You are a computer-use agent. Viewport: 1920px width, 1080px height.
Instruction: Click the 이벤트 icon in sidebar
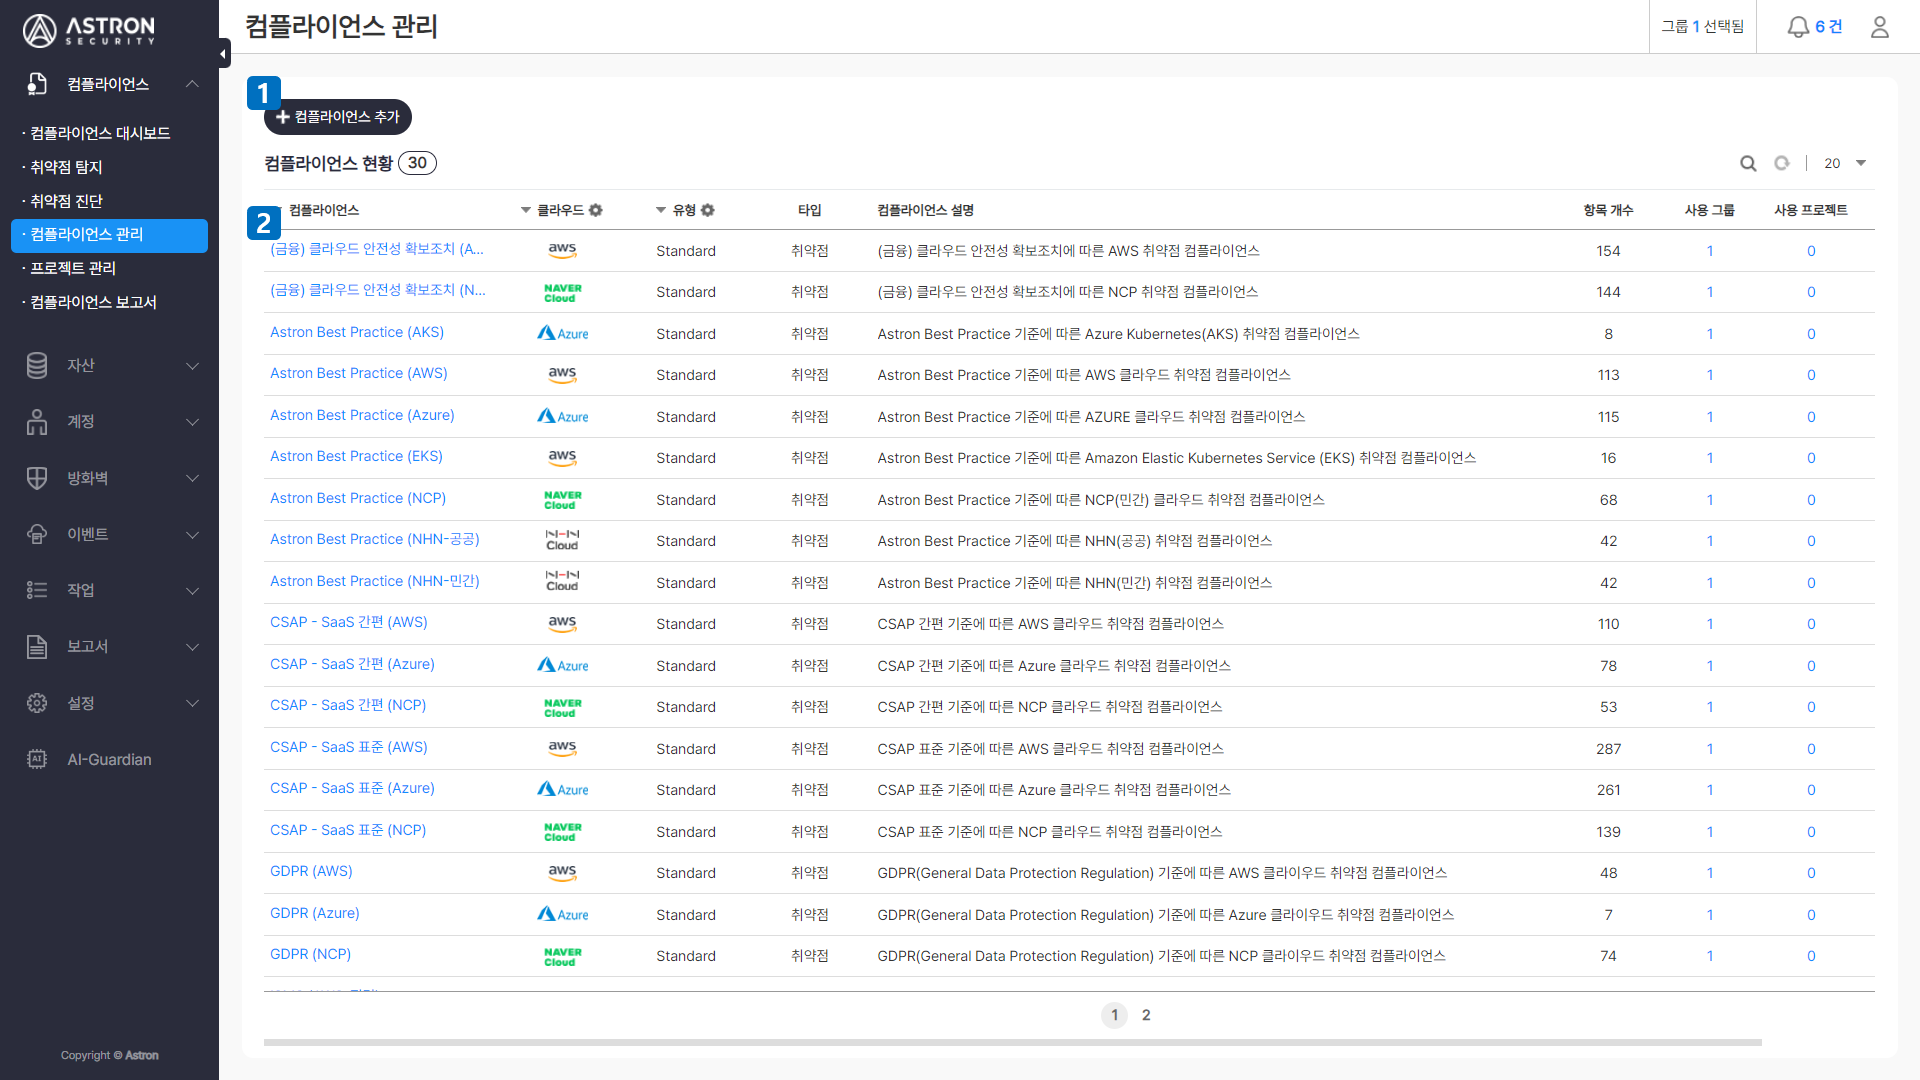[37, 534]
